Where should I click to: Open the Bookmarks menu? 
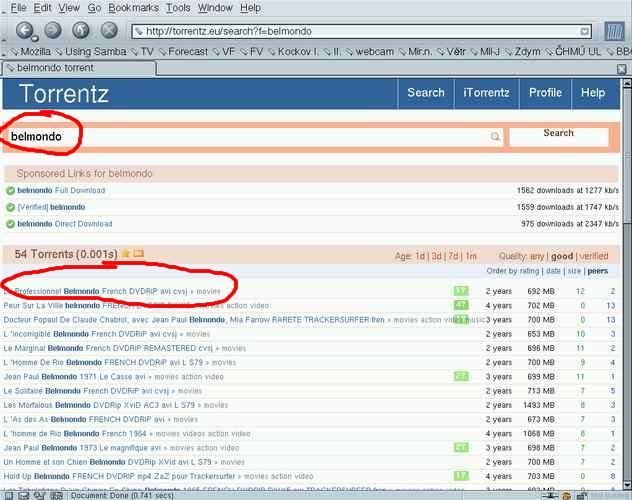[x=133, y=8]
